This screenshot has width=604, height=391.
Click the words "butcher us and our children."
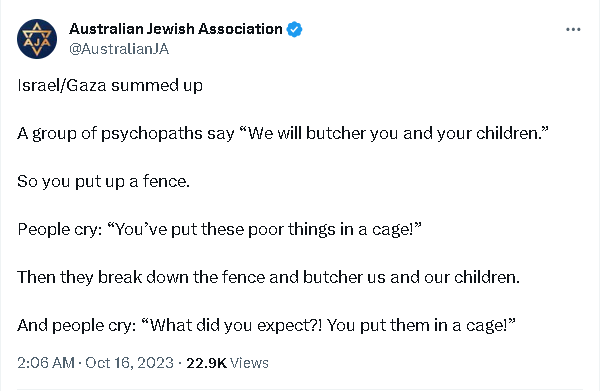pyautogui.click(x=411, y=277)
